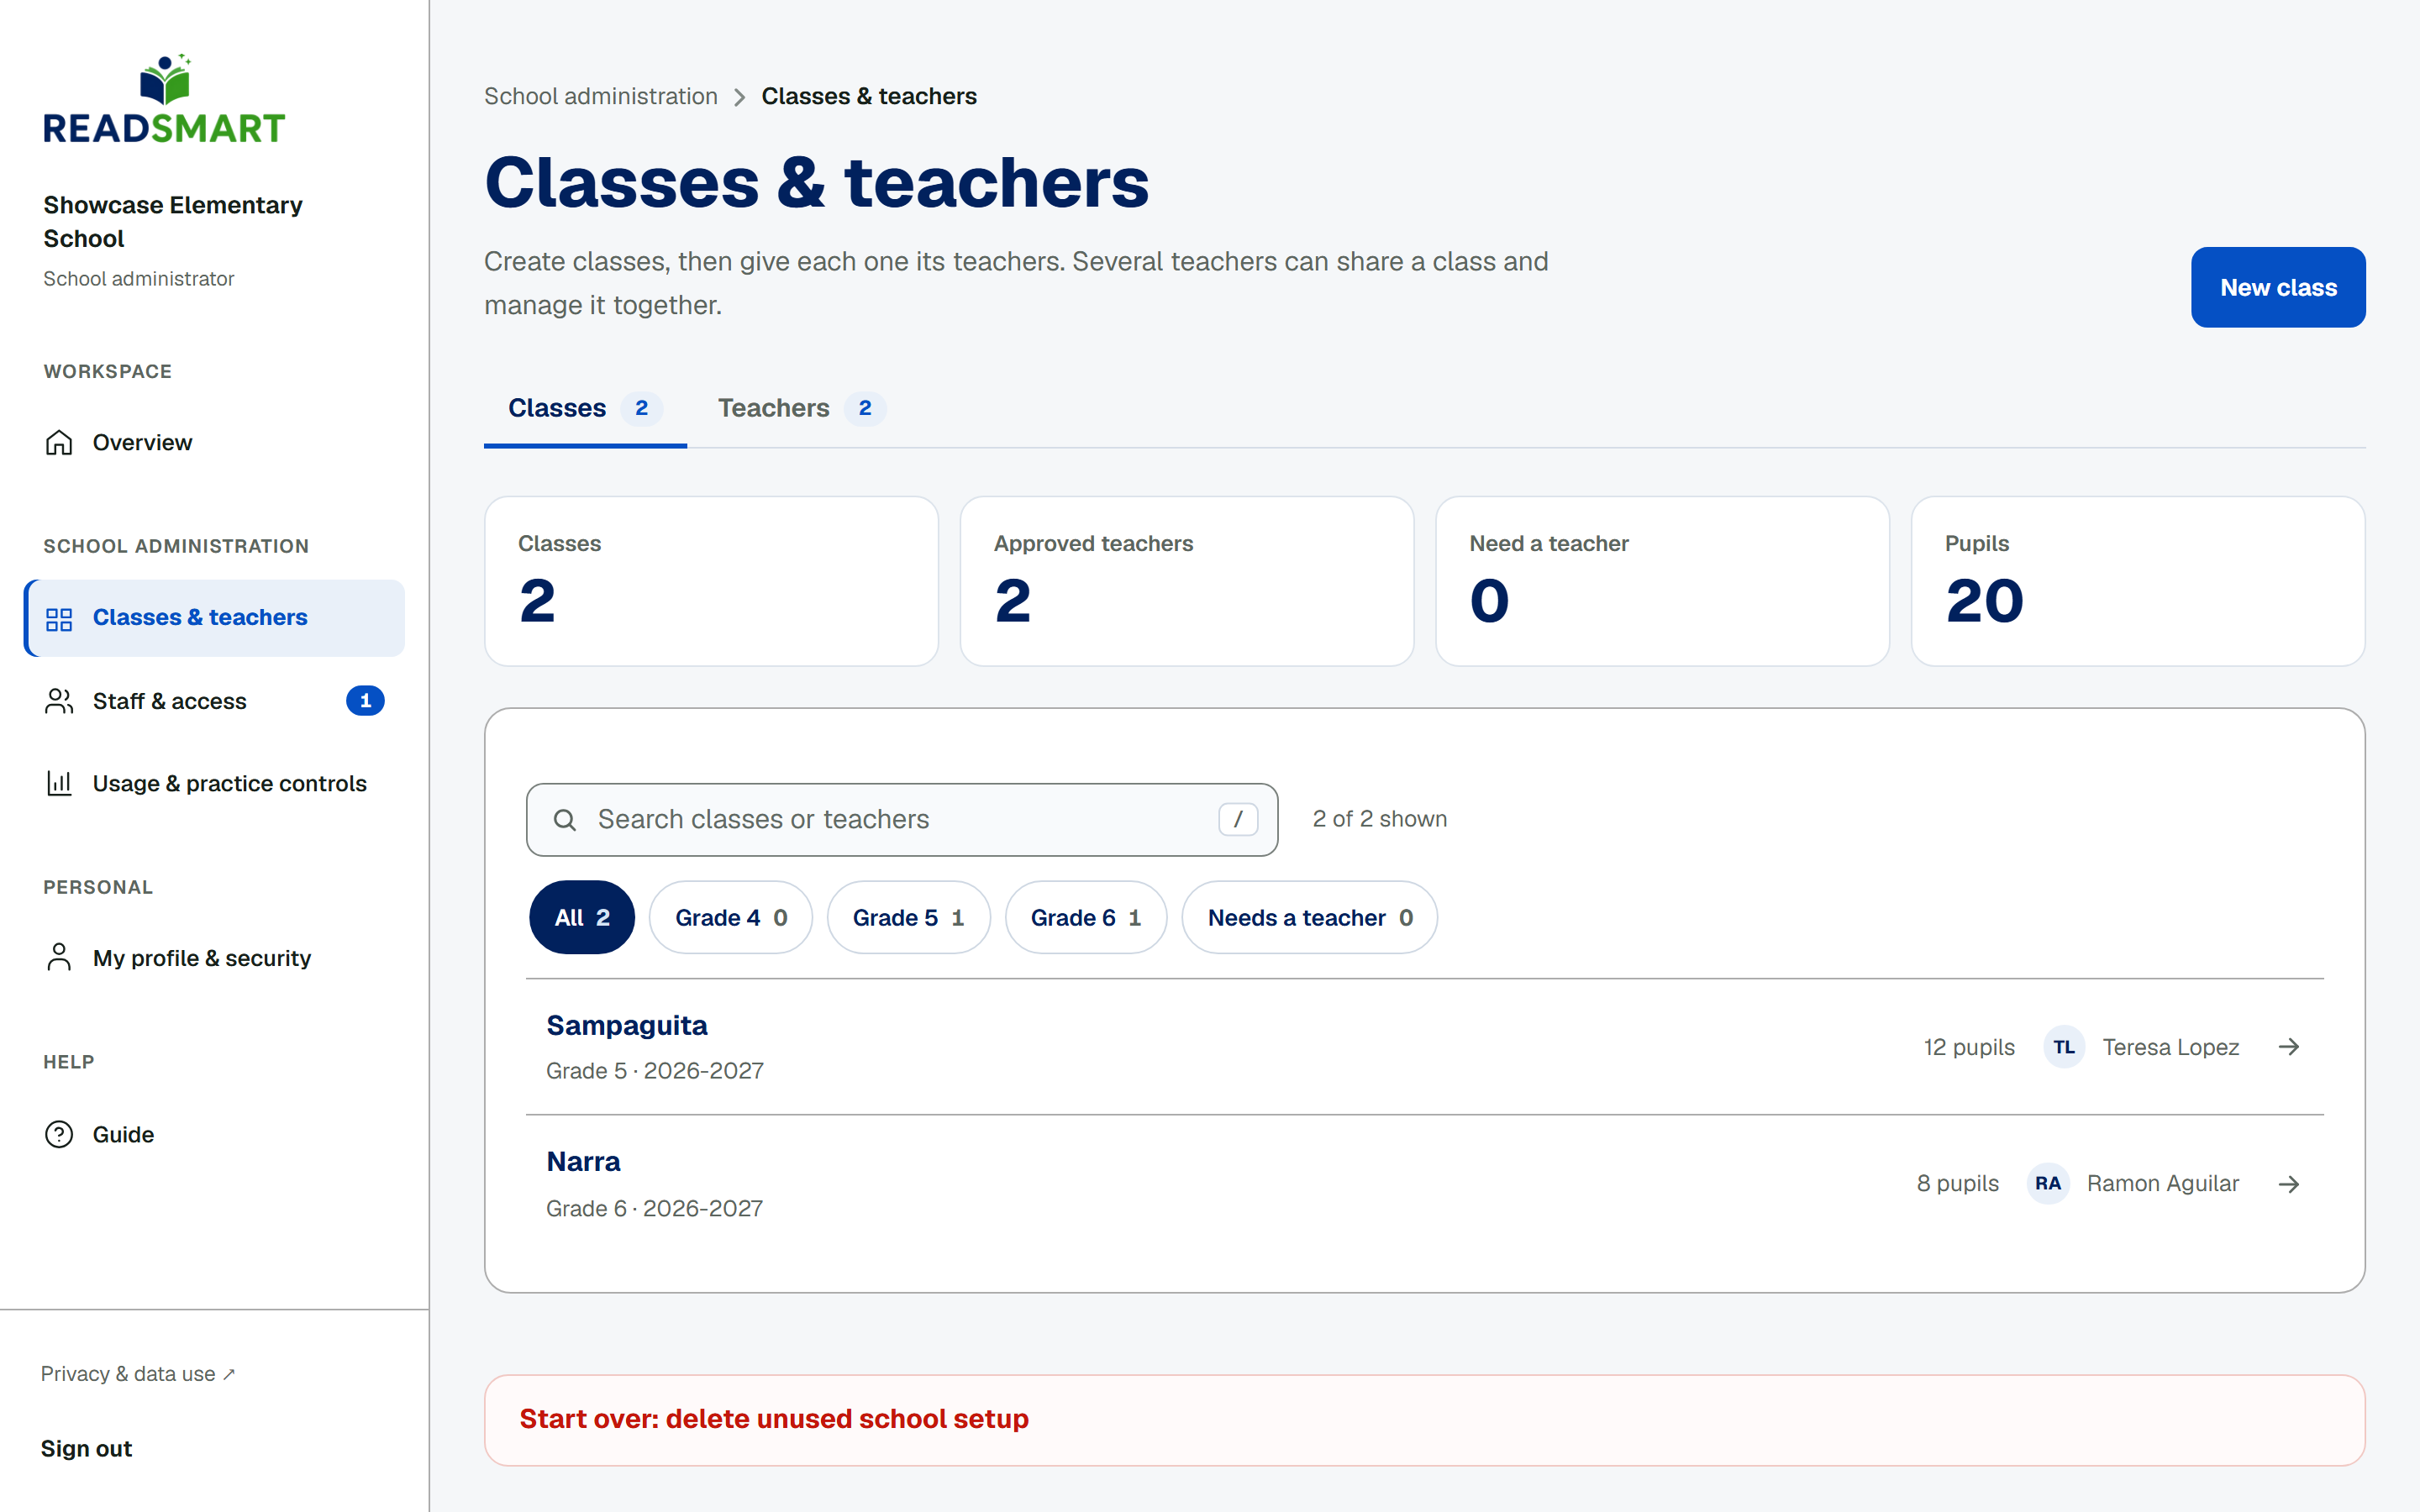Click the Approved teachers stat card

click(x=1187, y=581)
